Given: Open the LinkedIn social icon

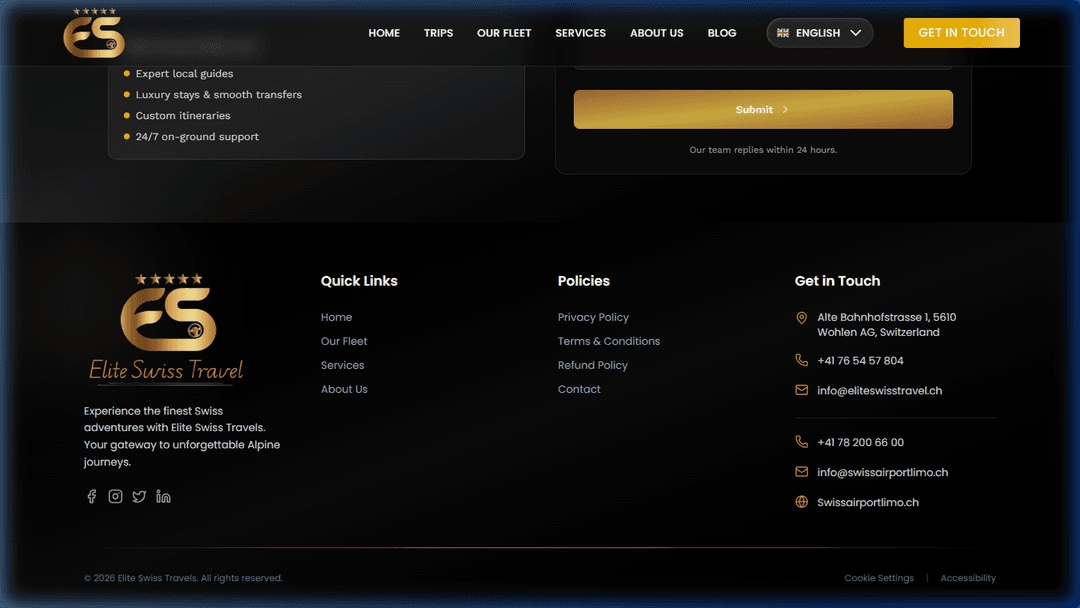Looking at the screenshot, I should coord(163,496).
